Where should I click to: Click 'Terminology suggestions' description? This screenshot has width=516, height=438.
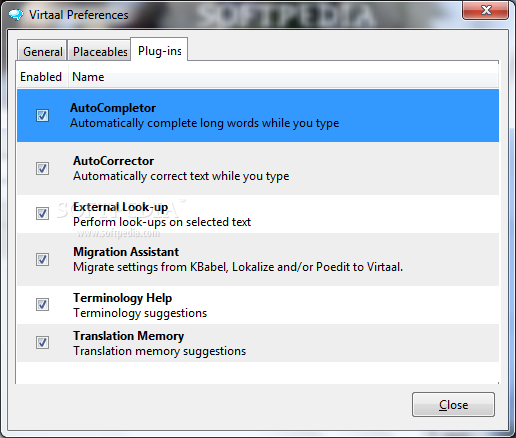point(140,313)
